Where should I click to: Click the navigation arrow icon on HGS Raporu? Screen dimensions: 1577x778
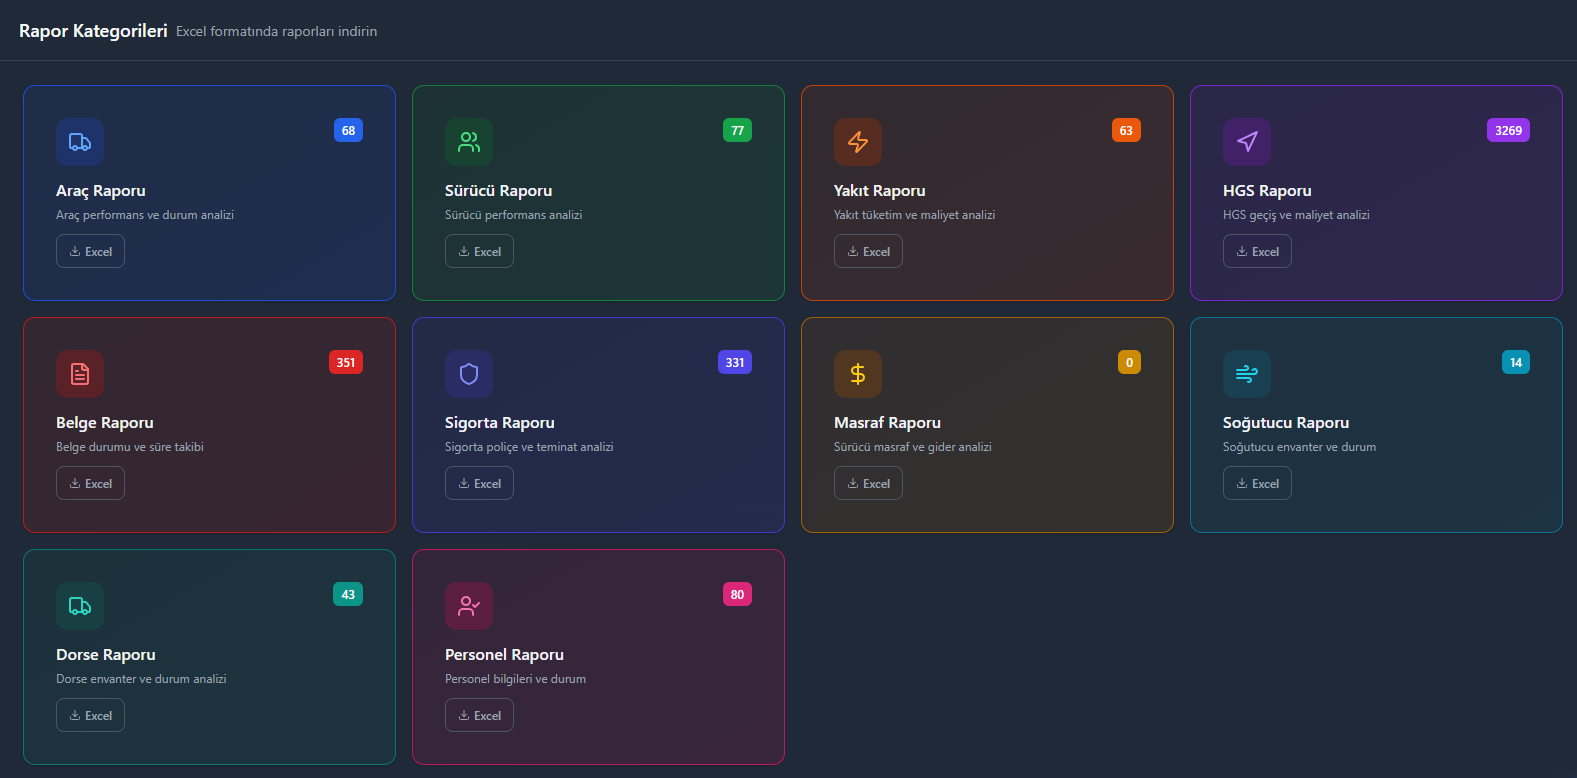point(1247,142)
